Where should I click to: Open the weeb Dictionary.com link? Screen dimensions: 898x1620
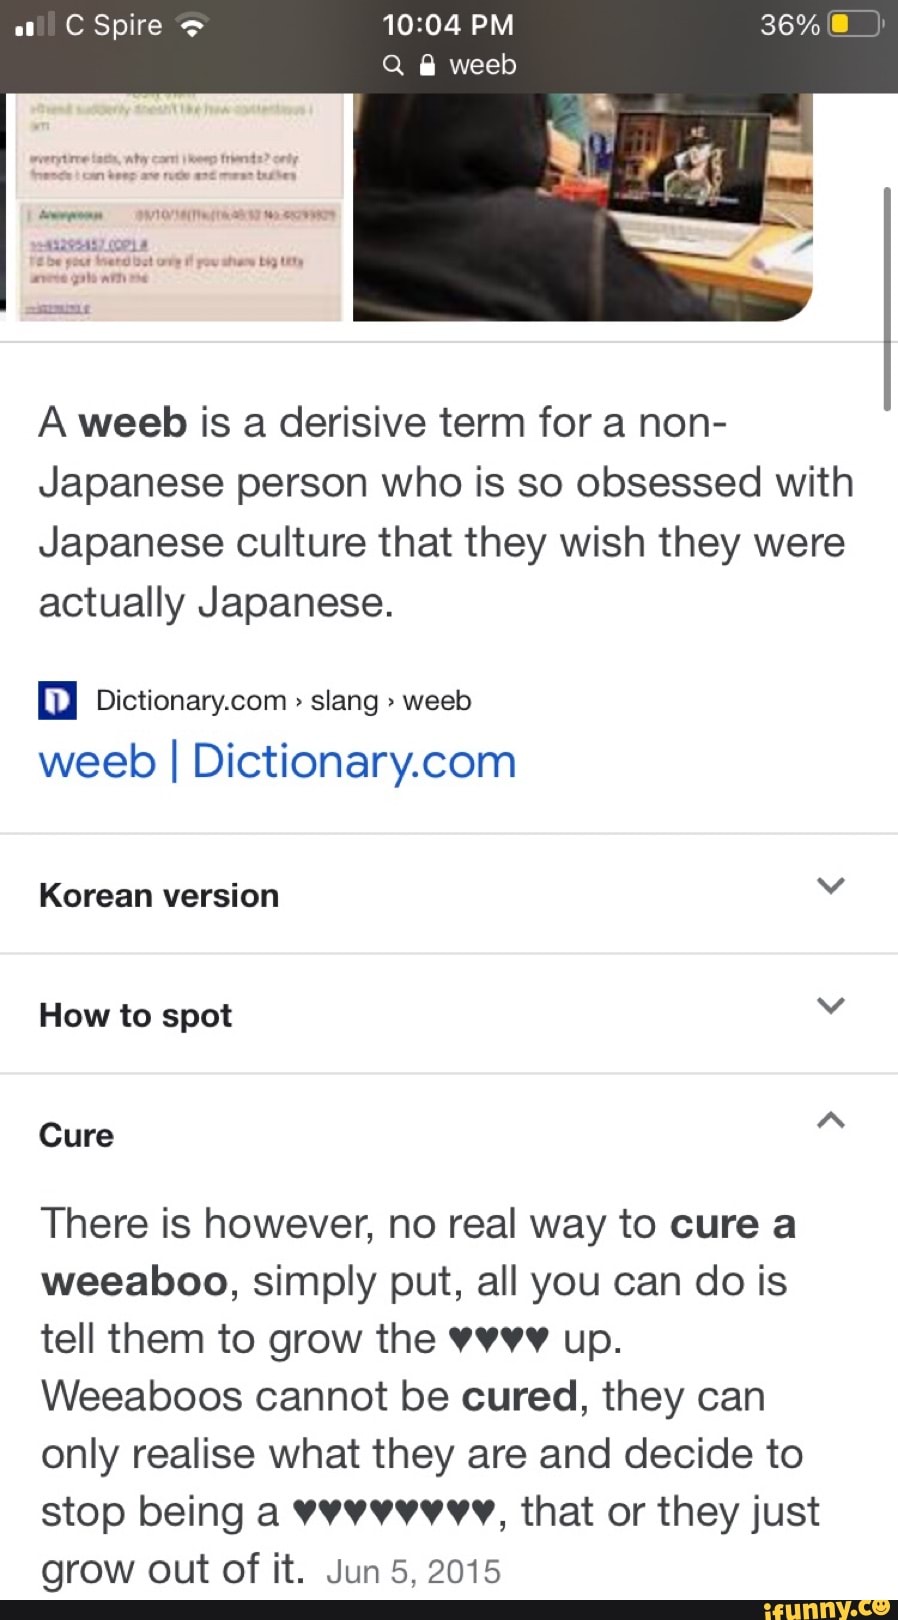point(277,760)
